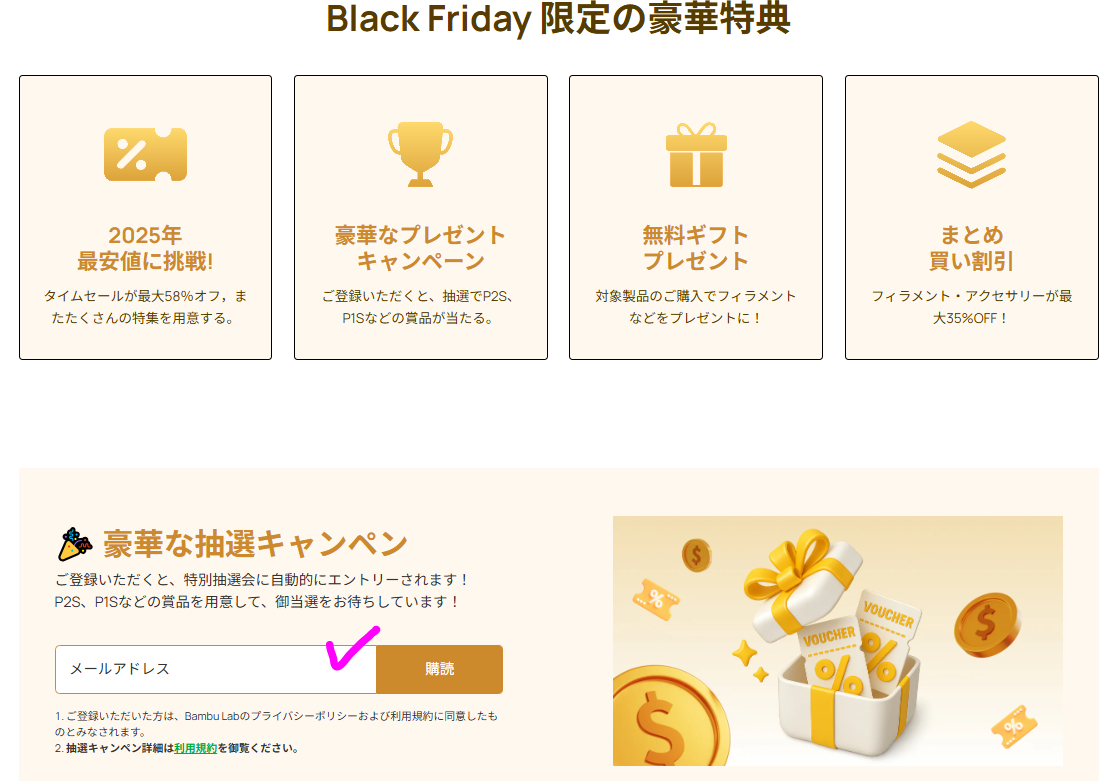Click the dollar coin on the right side

(x=986, y=624)
